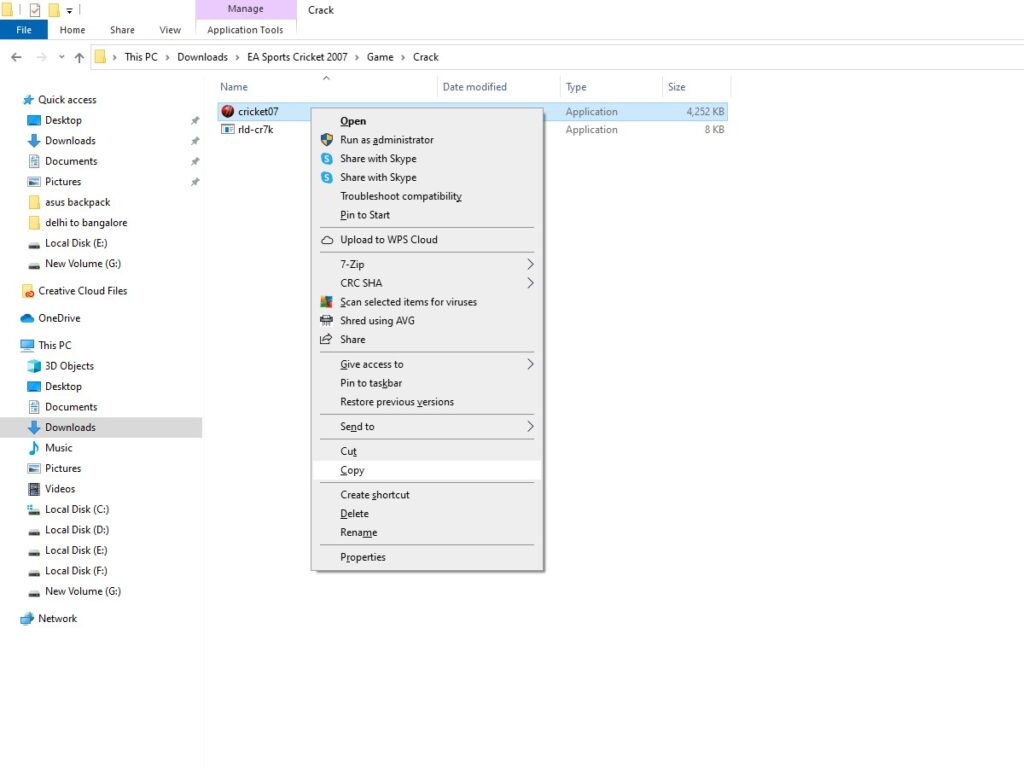
Task: Select Copy from the context menu
Action: tap(352, 470)
